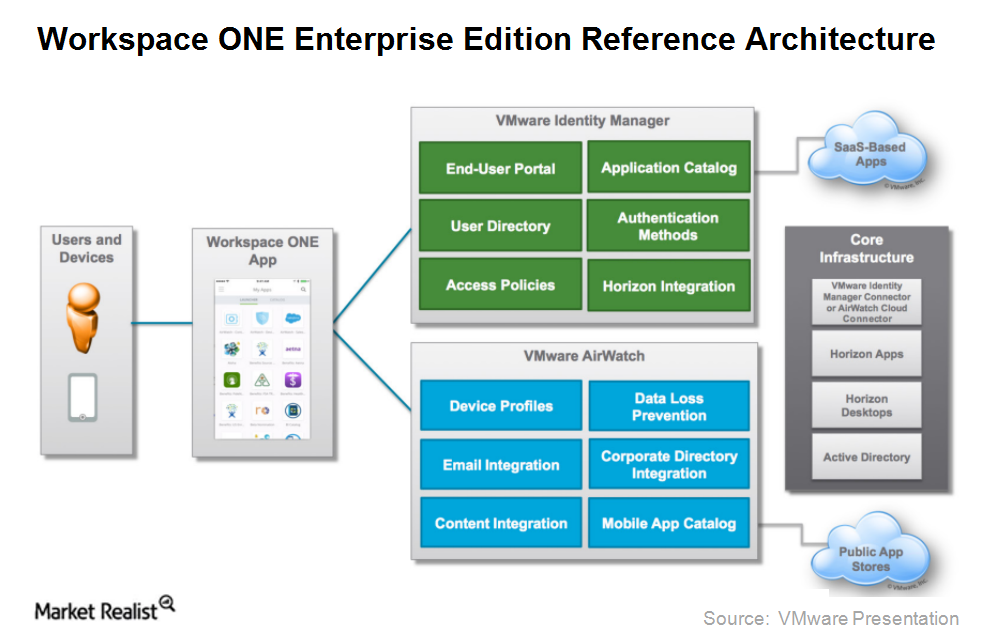Click the User Directory box
Viewport: 997px width, 637px height.
500,226
